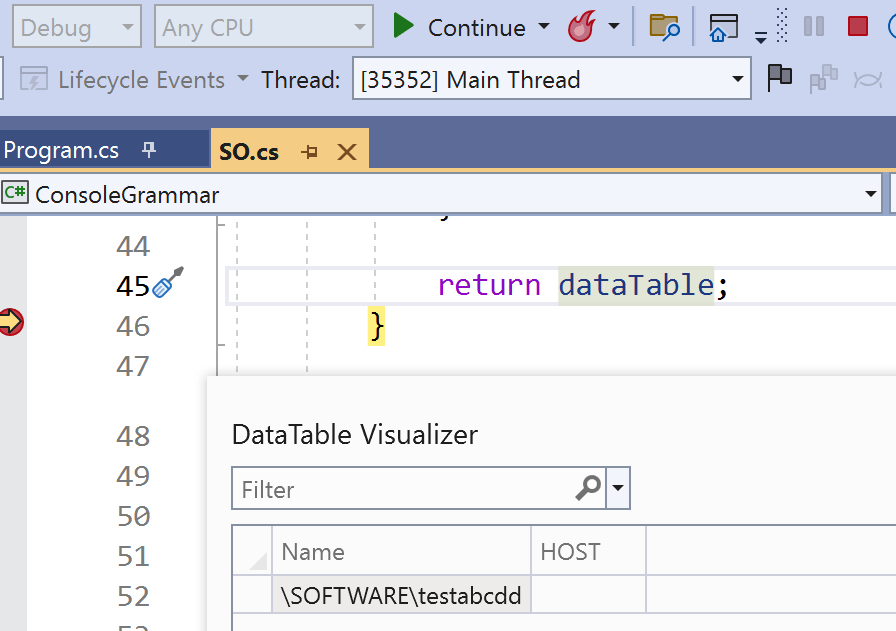Click the HOST column header
The image size is (896, 631).
[588, 551]
